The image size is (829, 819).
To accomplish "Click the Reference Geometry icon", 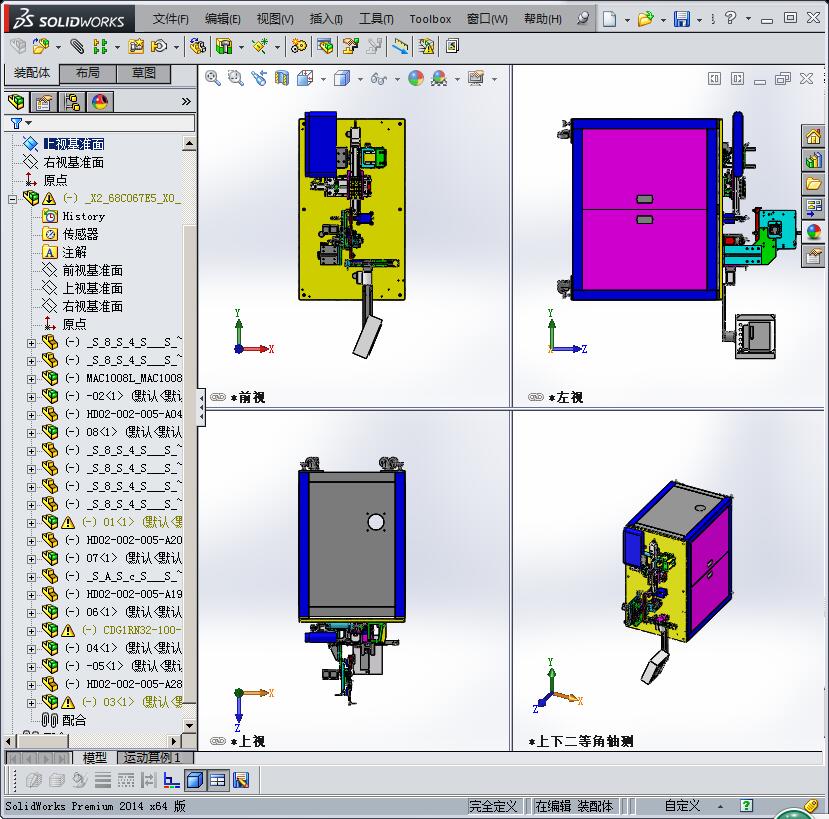I will [259, 47].
